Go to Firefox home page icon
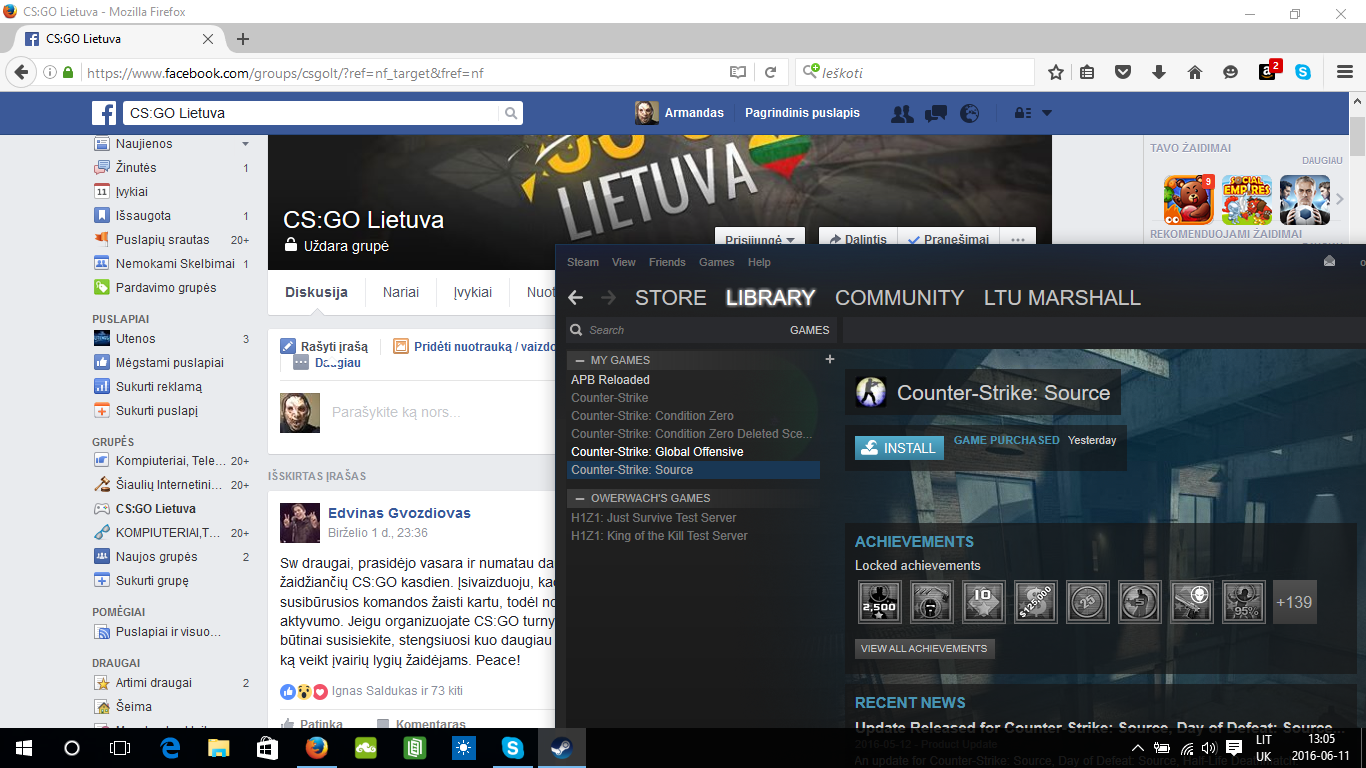Image resolution: width=1366 pixels, height=768 pixels. coord(1194,72)
